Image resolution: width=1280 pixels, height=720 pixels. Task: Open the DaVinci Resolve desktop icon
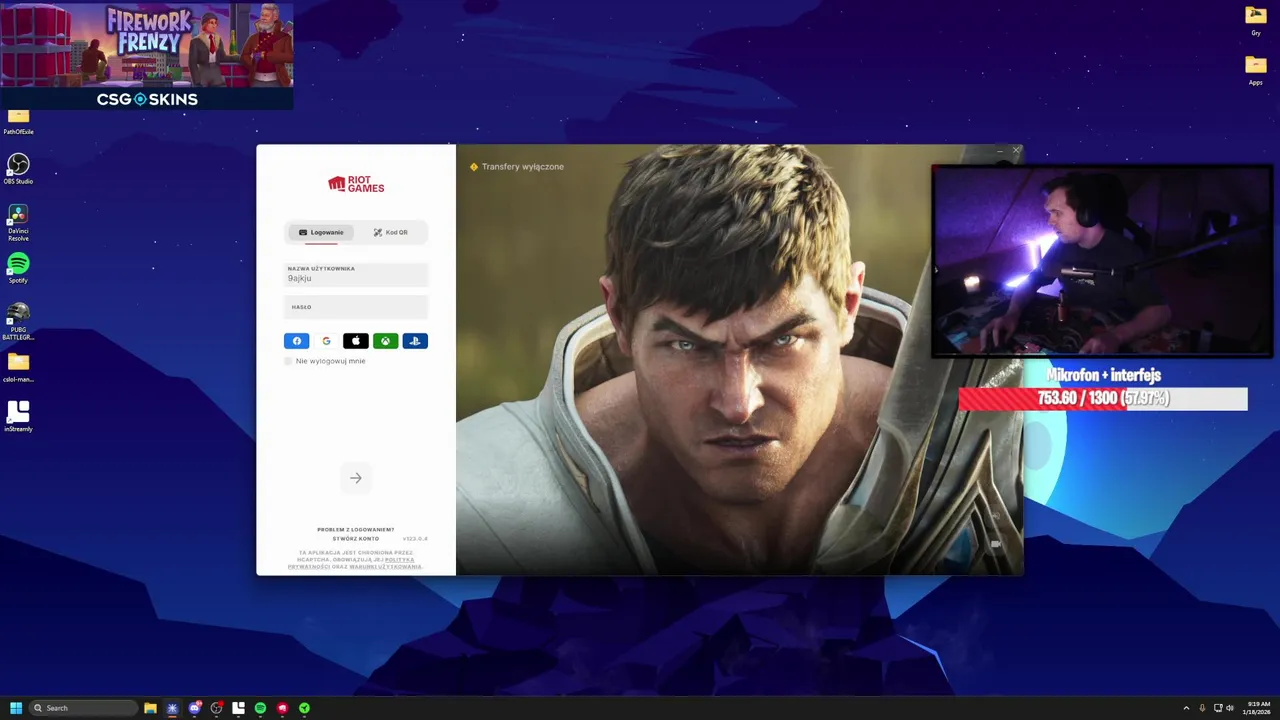click(18, 222)
